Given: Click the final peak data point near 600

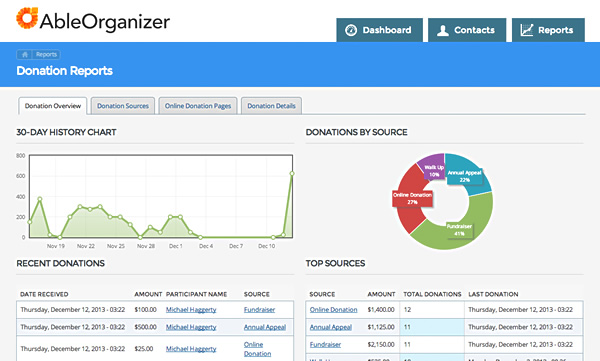Looking at the screenshot, I should [292, 173].
